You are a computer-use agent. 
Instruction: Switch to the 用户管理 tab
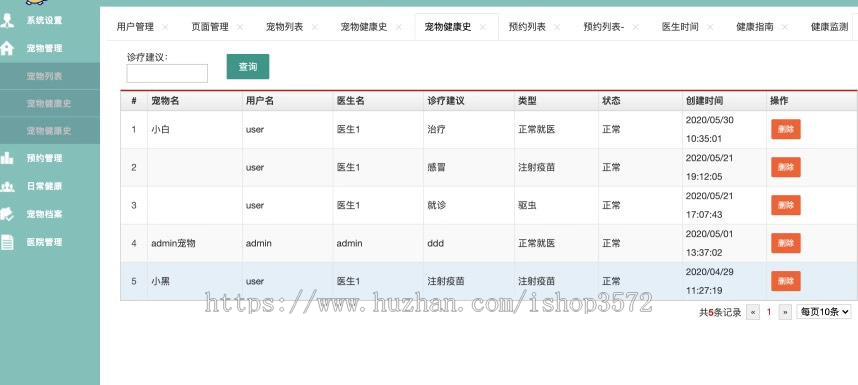pyautogui.click(x=135, y=27)
